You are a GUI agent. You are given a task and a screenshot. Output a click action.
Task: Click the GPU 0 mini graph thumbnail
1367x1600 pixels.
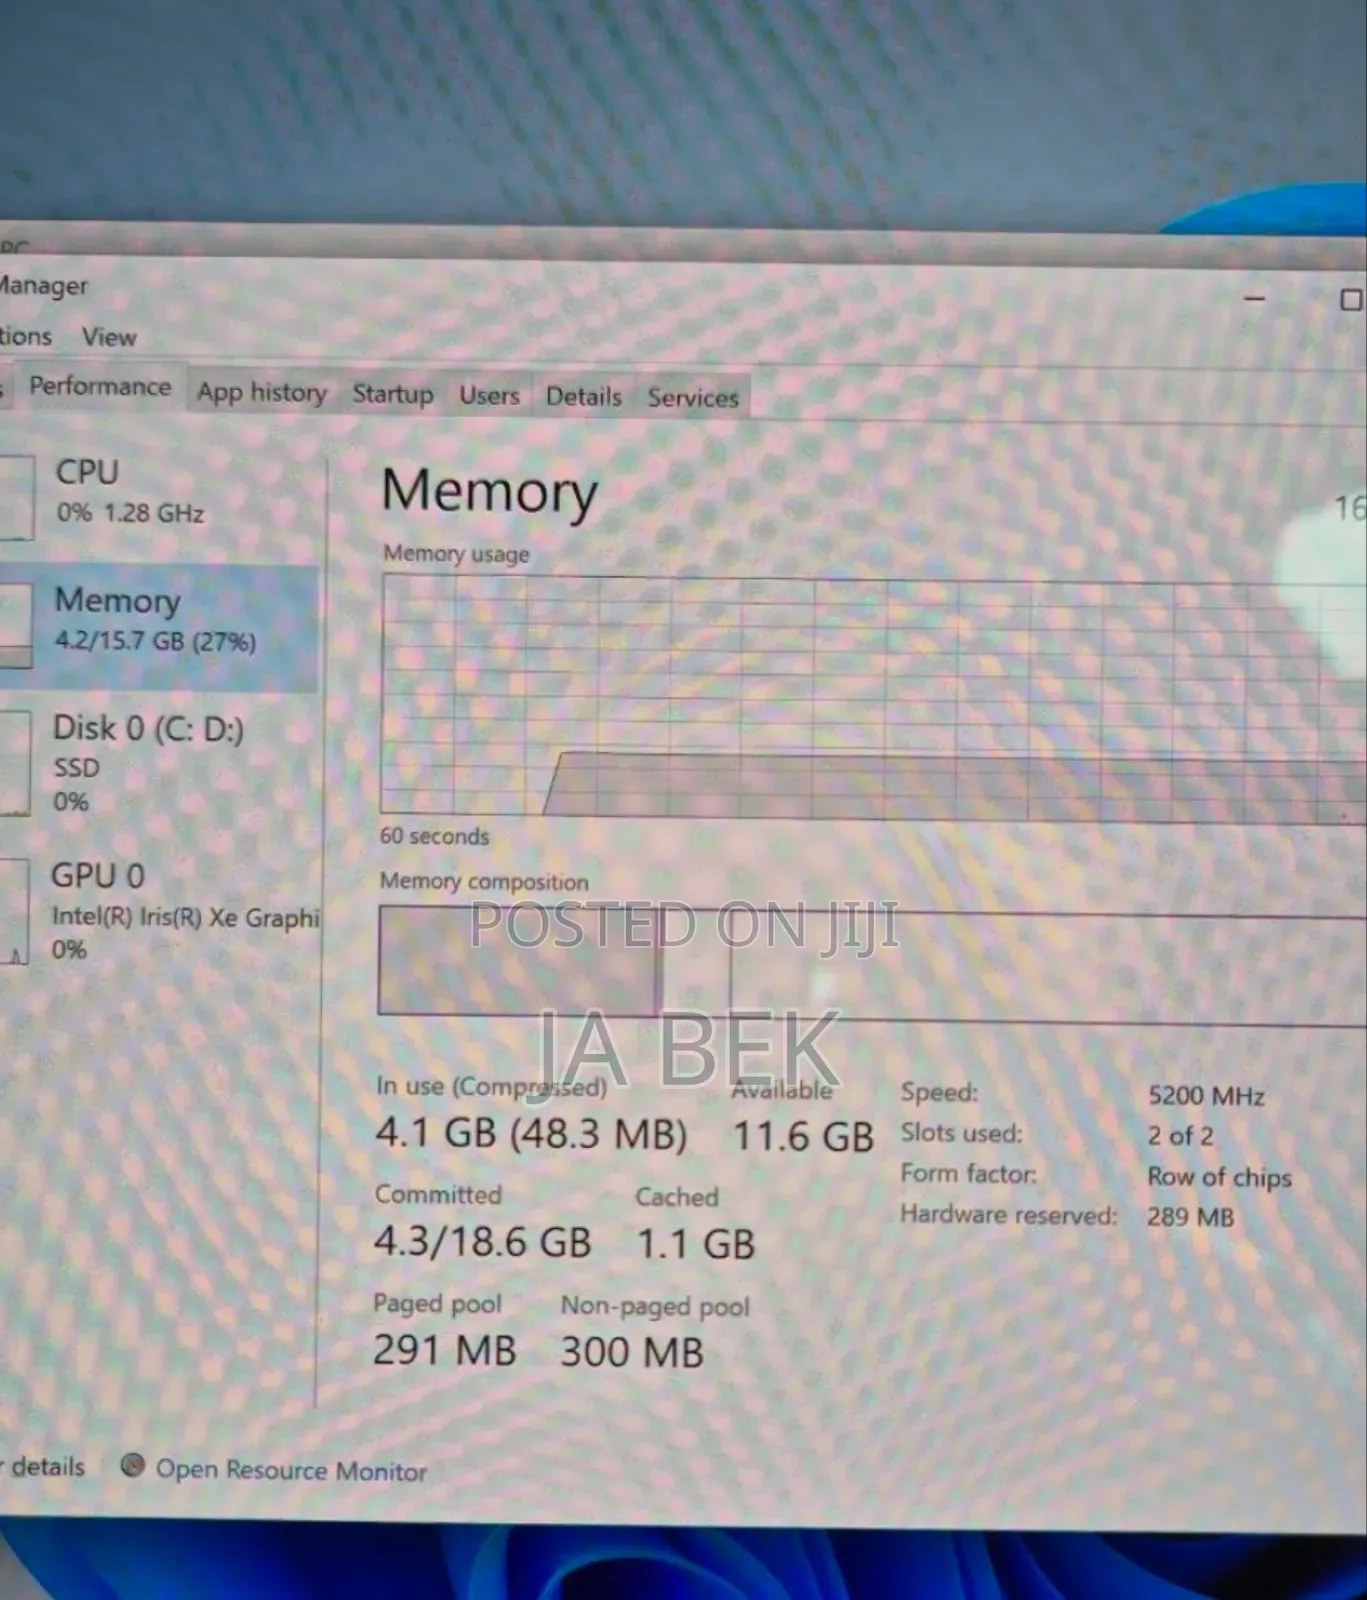(15, 911)
